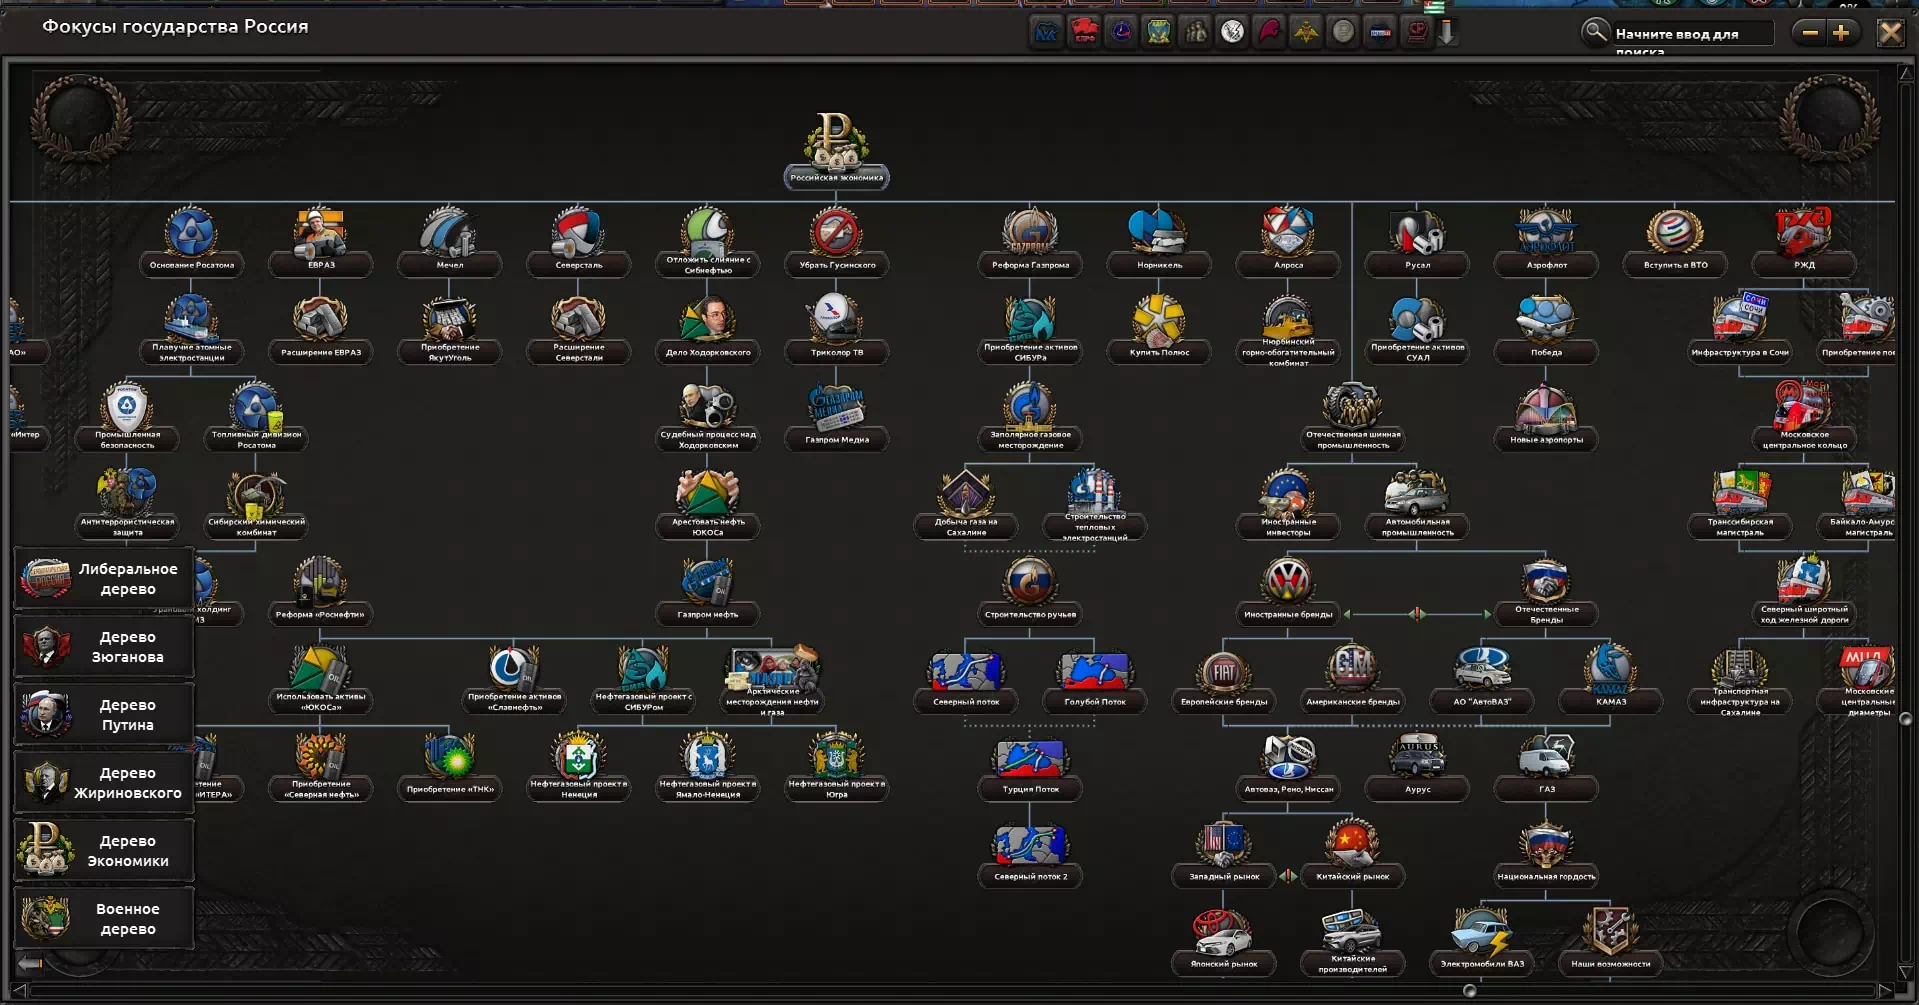The width and height of the screenshot is (1919, 1005).
Task: Open the Дерево Путина tree
Action: [x=104, y=714]
